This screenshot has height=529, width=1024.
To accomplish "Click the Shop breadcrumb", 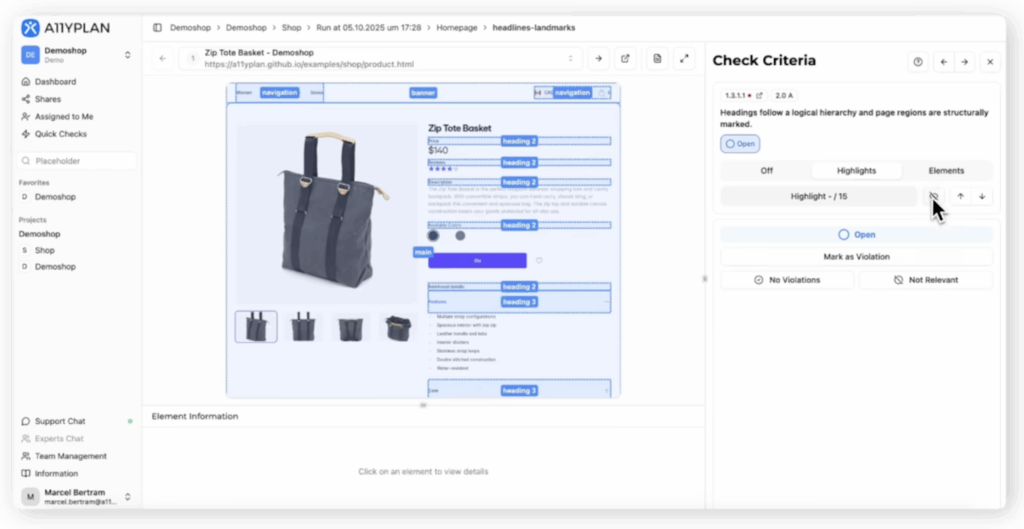I will [x=291, y=27].
